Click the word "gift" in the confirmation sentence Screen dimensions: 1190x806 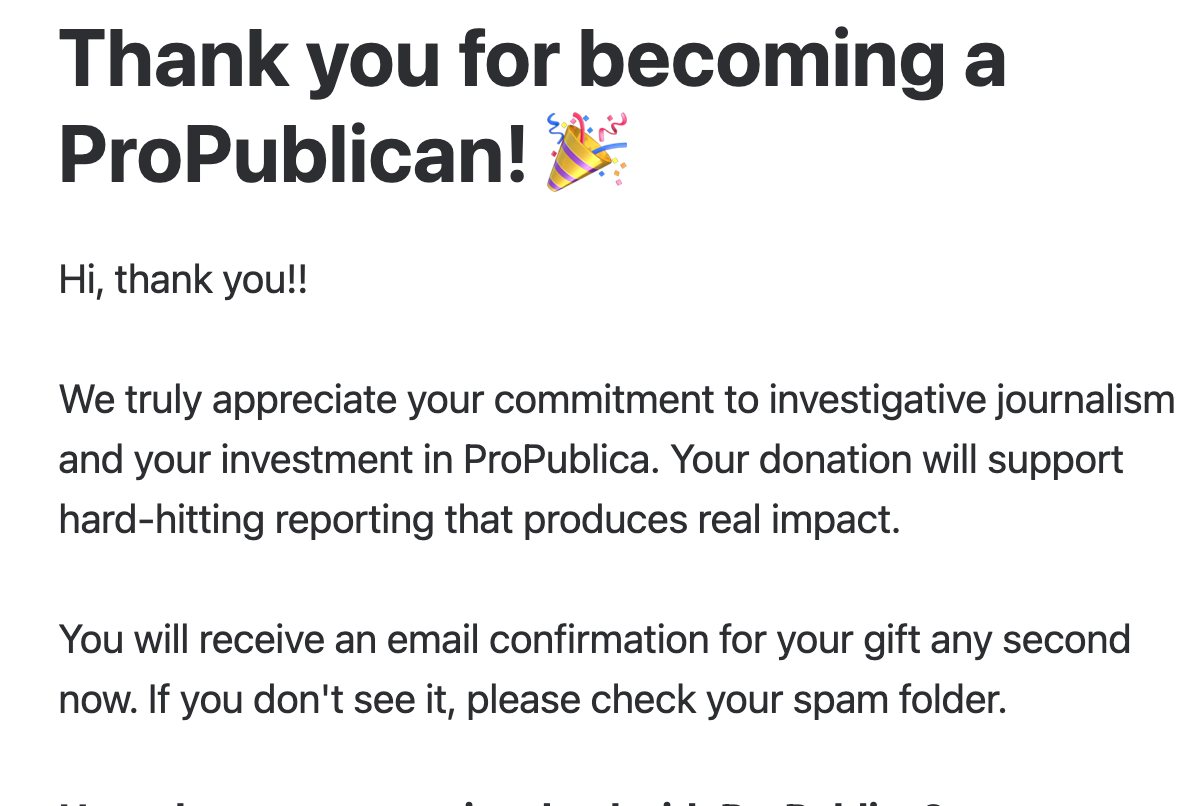point(887,640)
